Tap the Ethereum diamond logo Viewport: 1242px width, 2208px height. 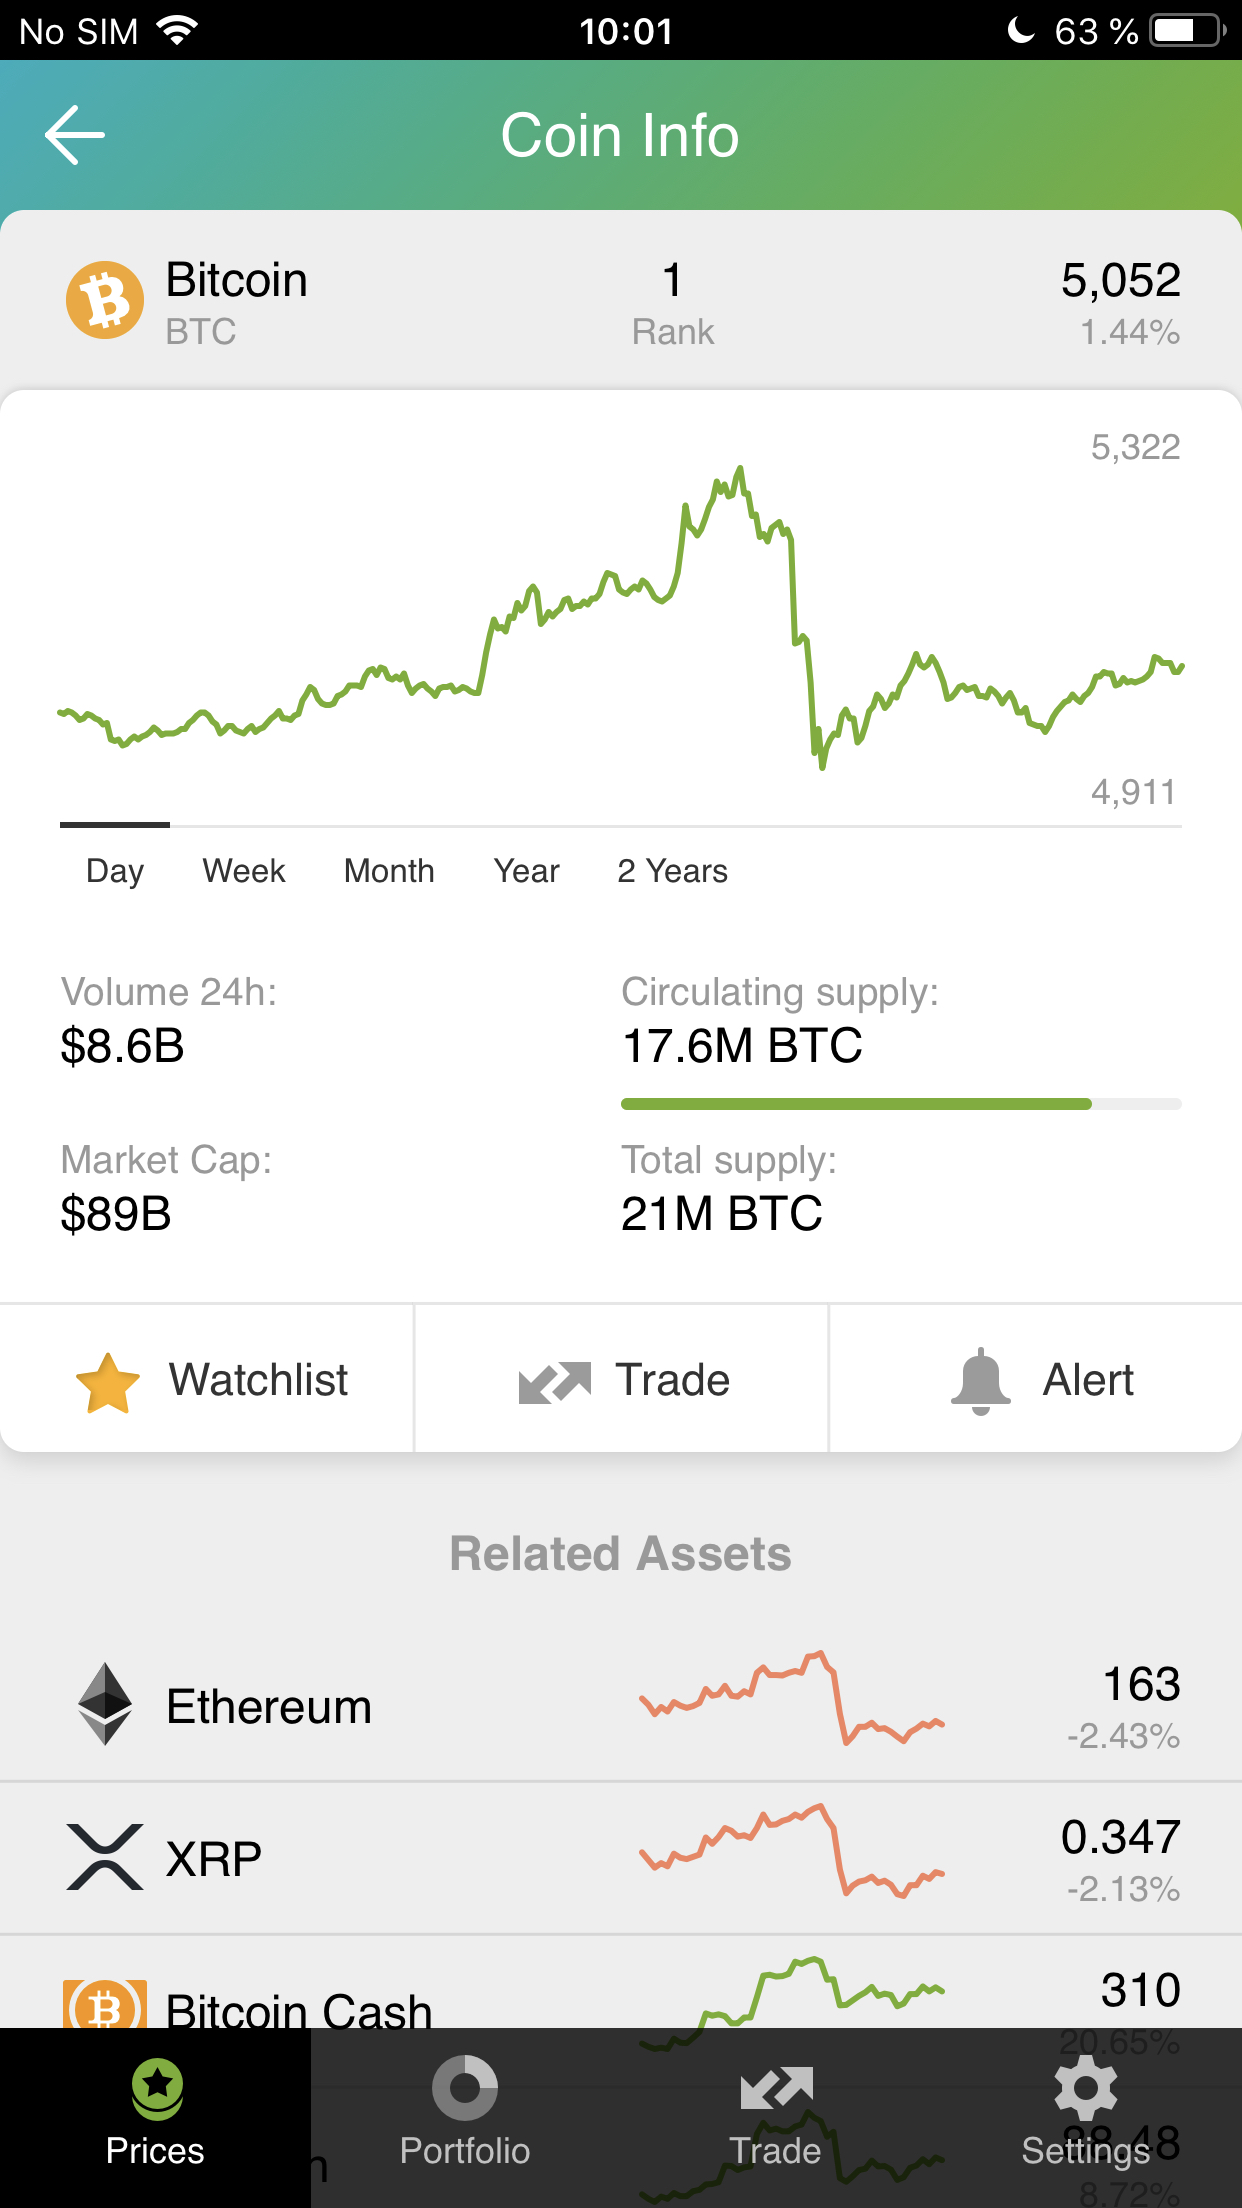tap(105, 1704)
